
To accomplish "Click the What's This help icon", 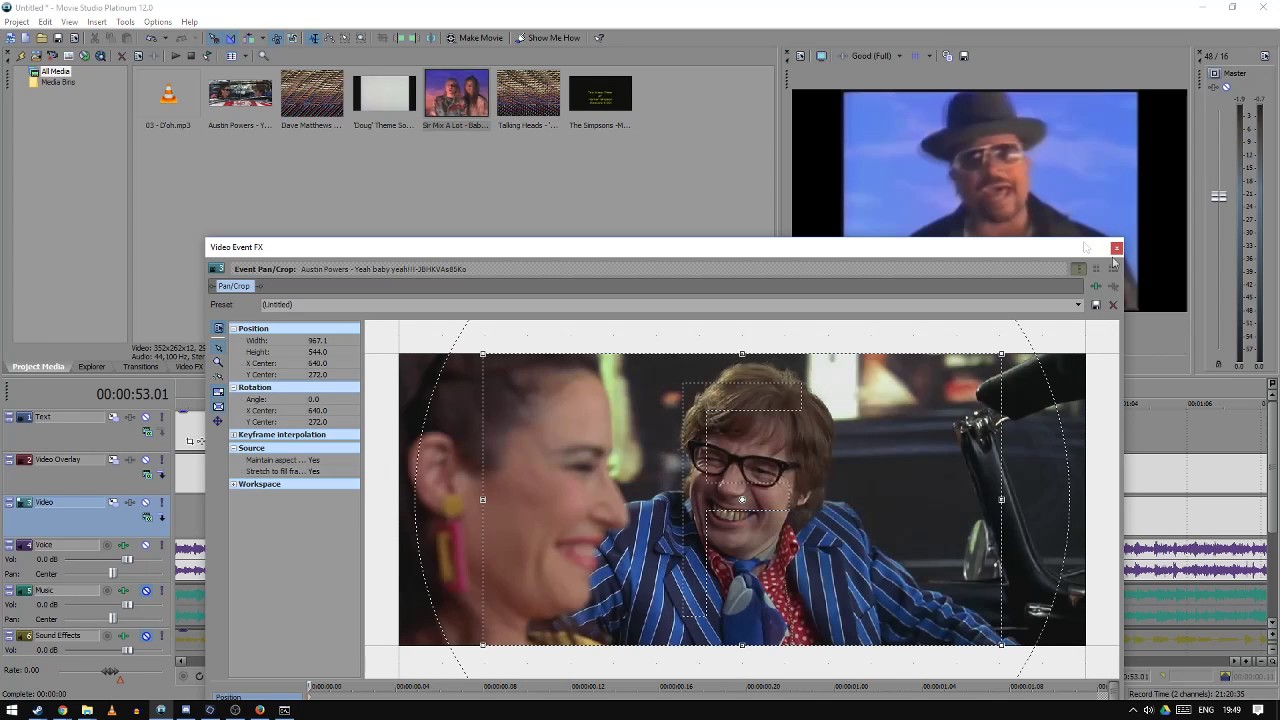I will pyautogui.click(x=599, y=38).
